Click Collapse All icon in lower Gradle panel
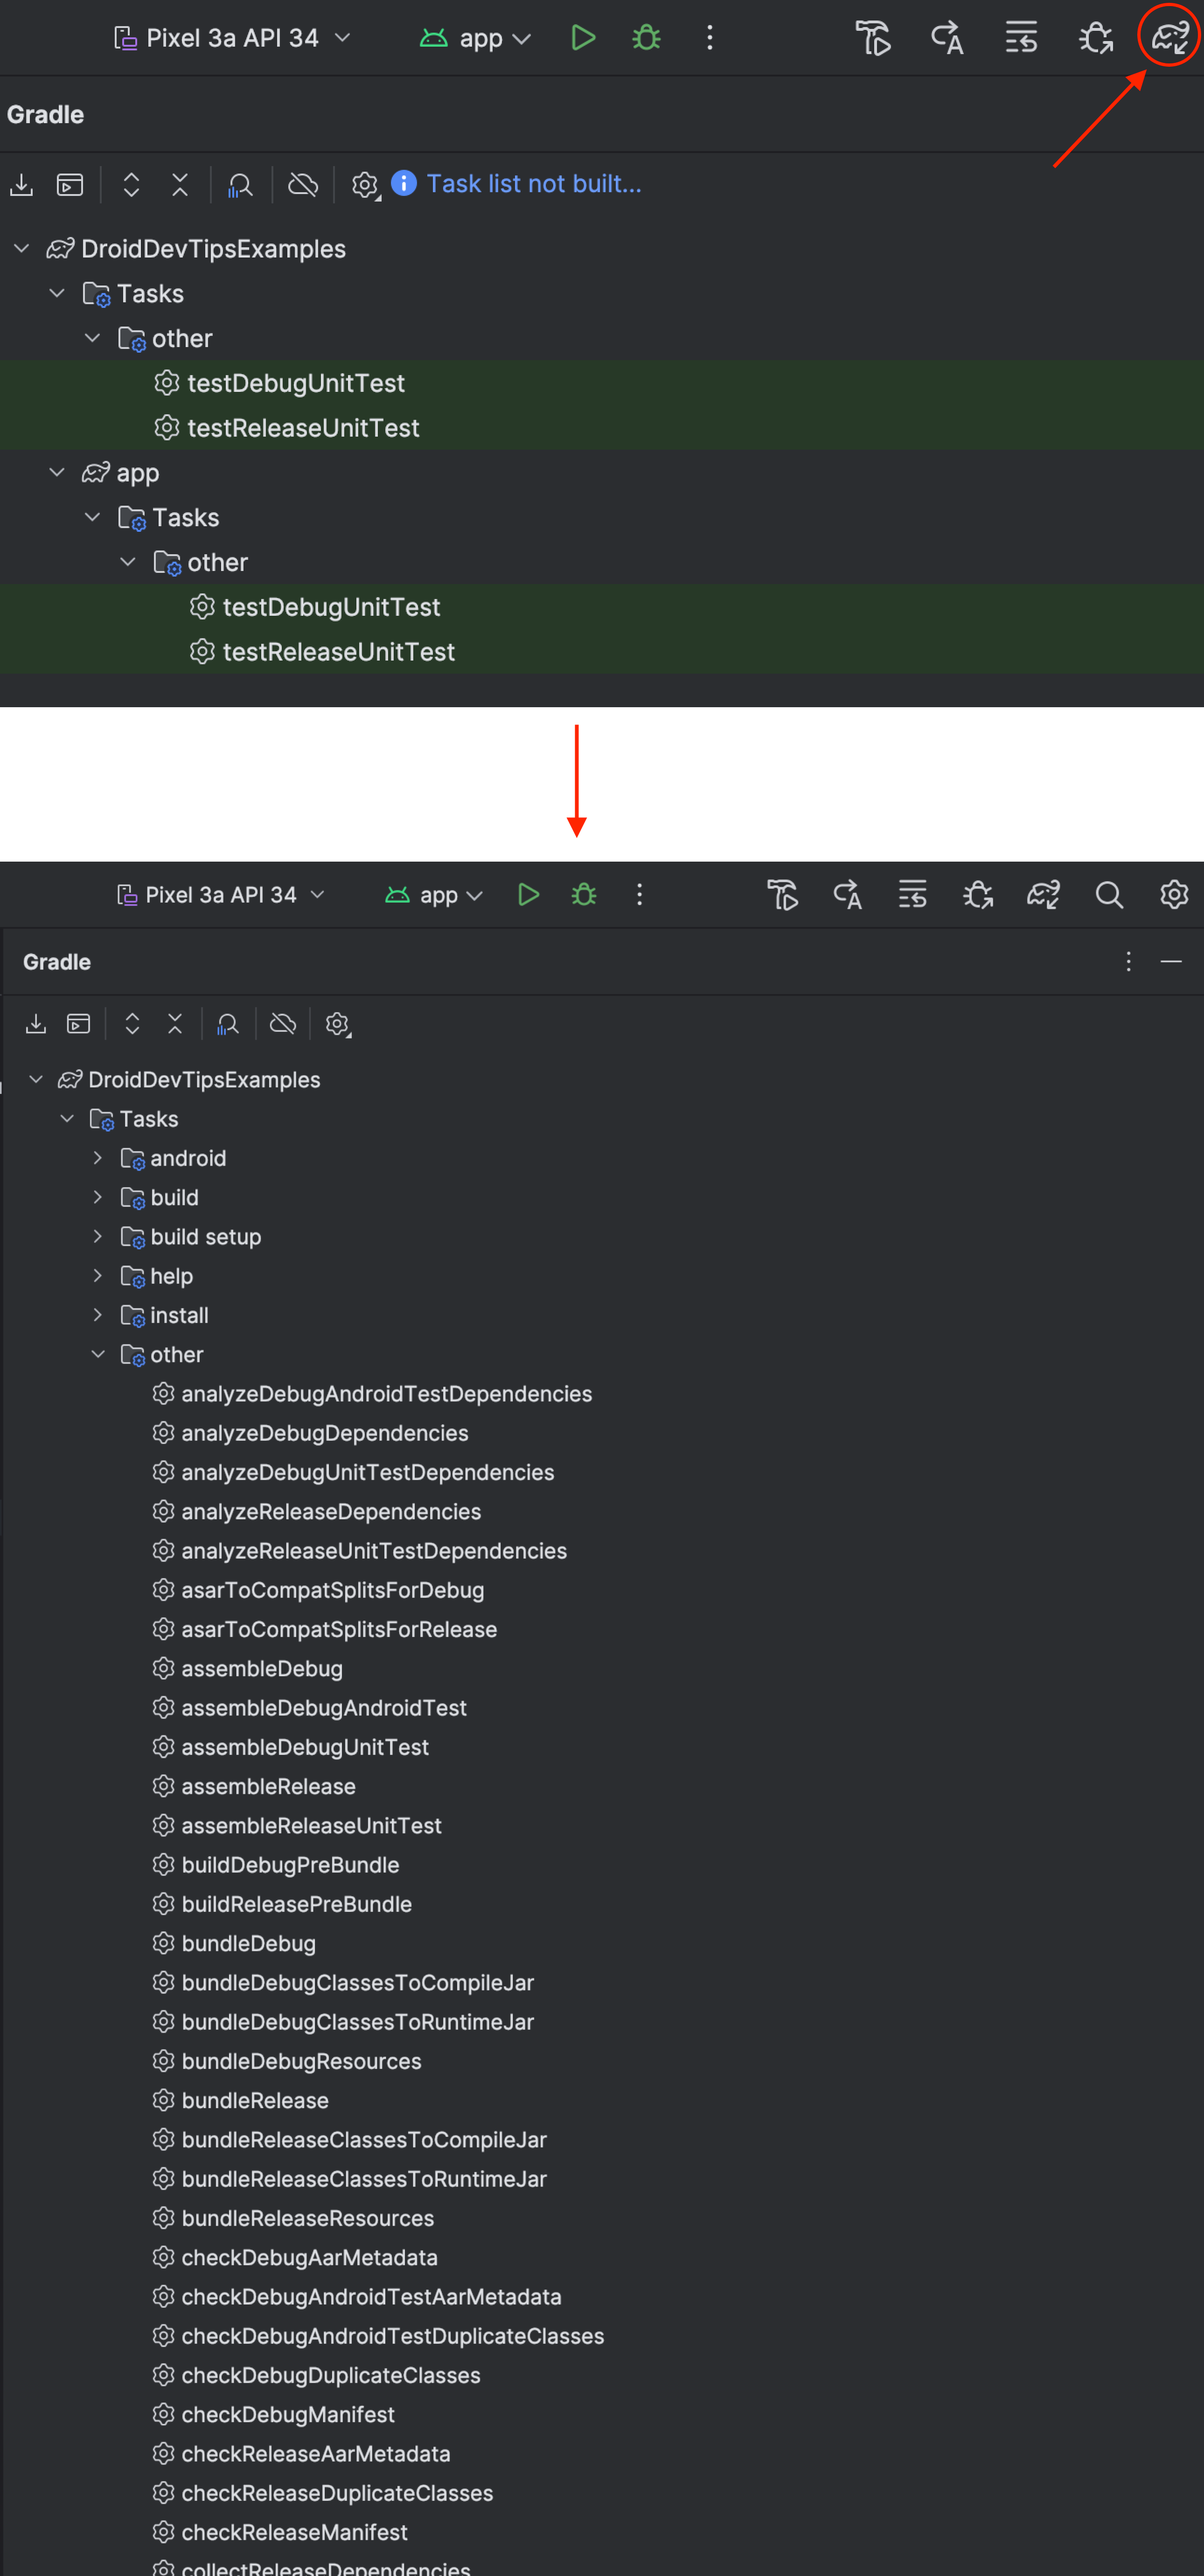1204x2576 pixels. point(175,1024)
